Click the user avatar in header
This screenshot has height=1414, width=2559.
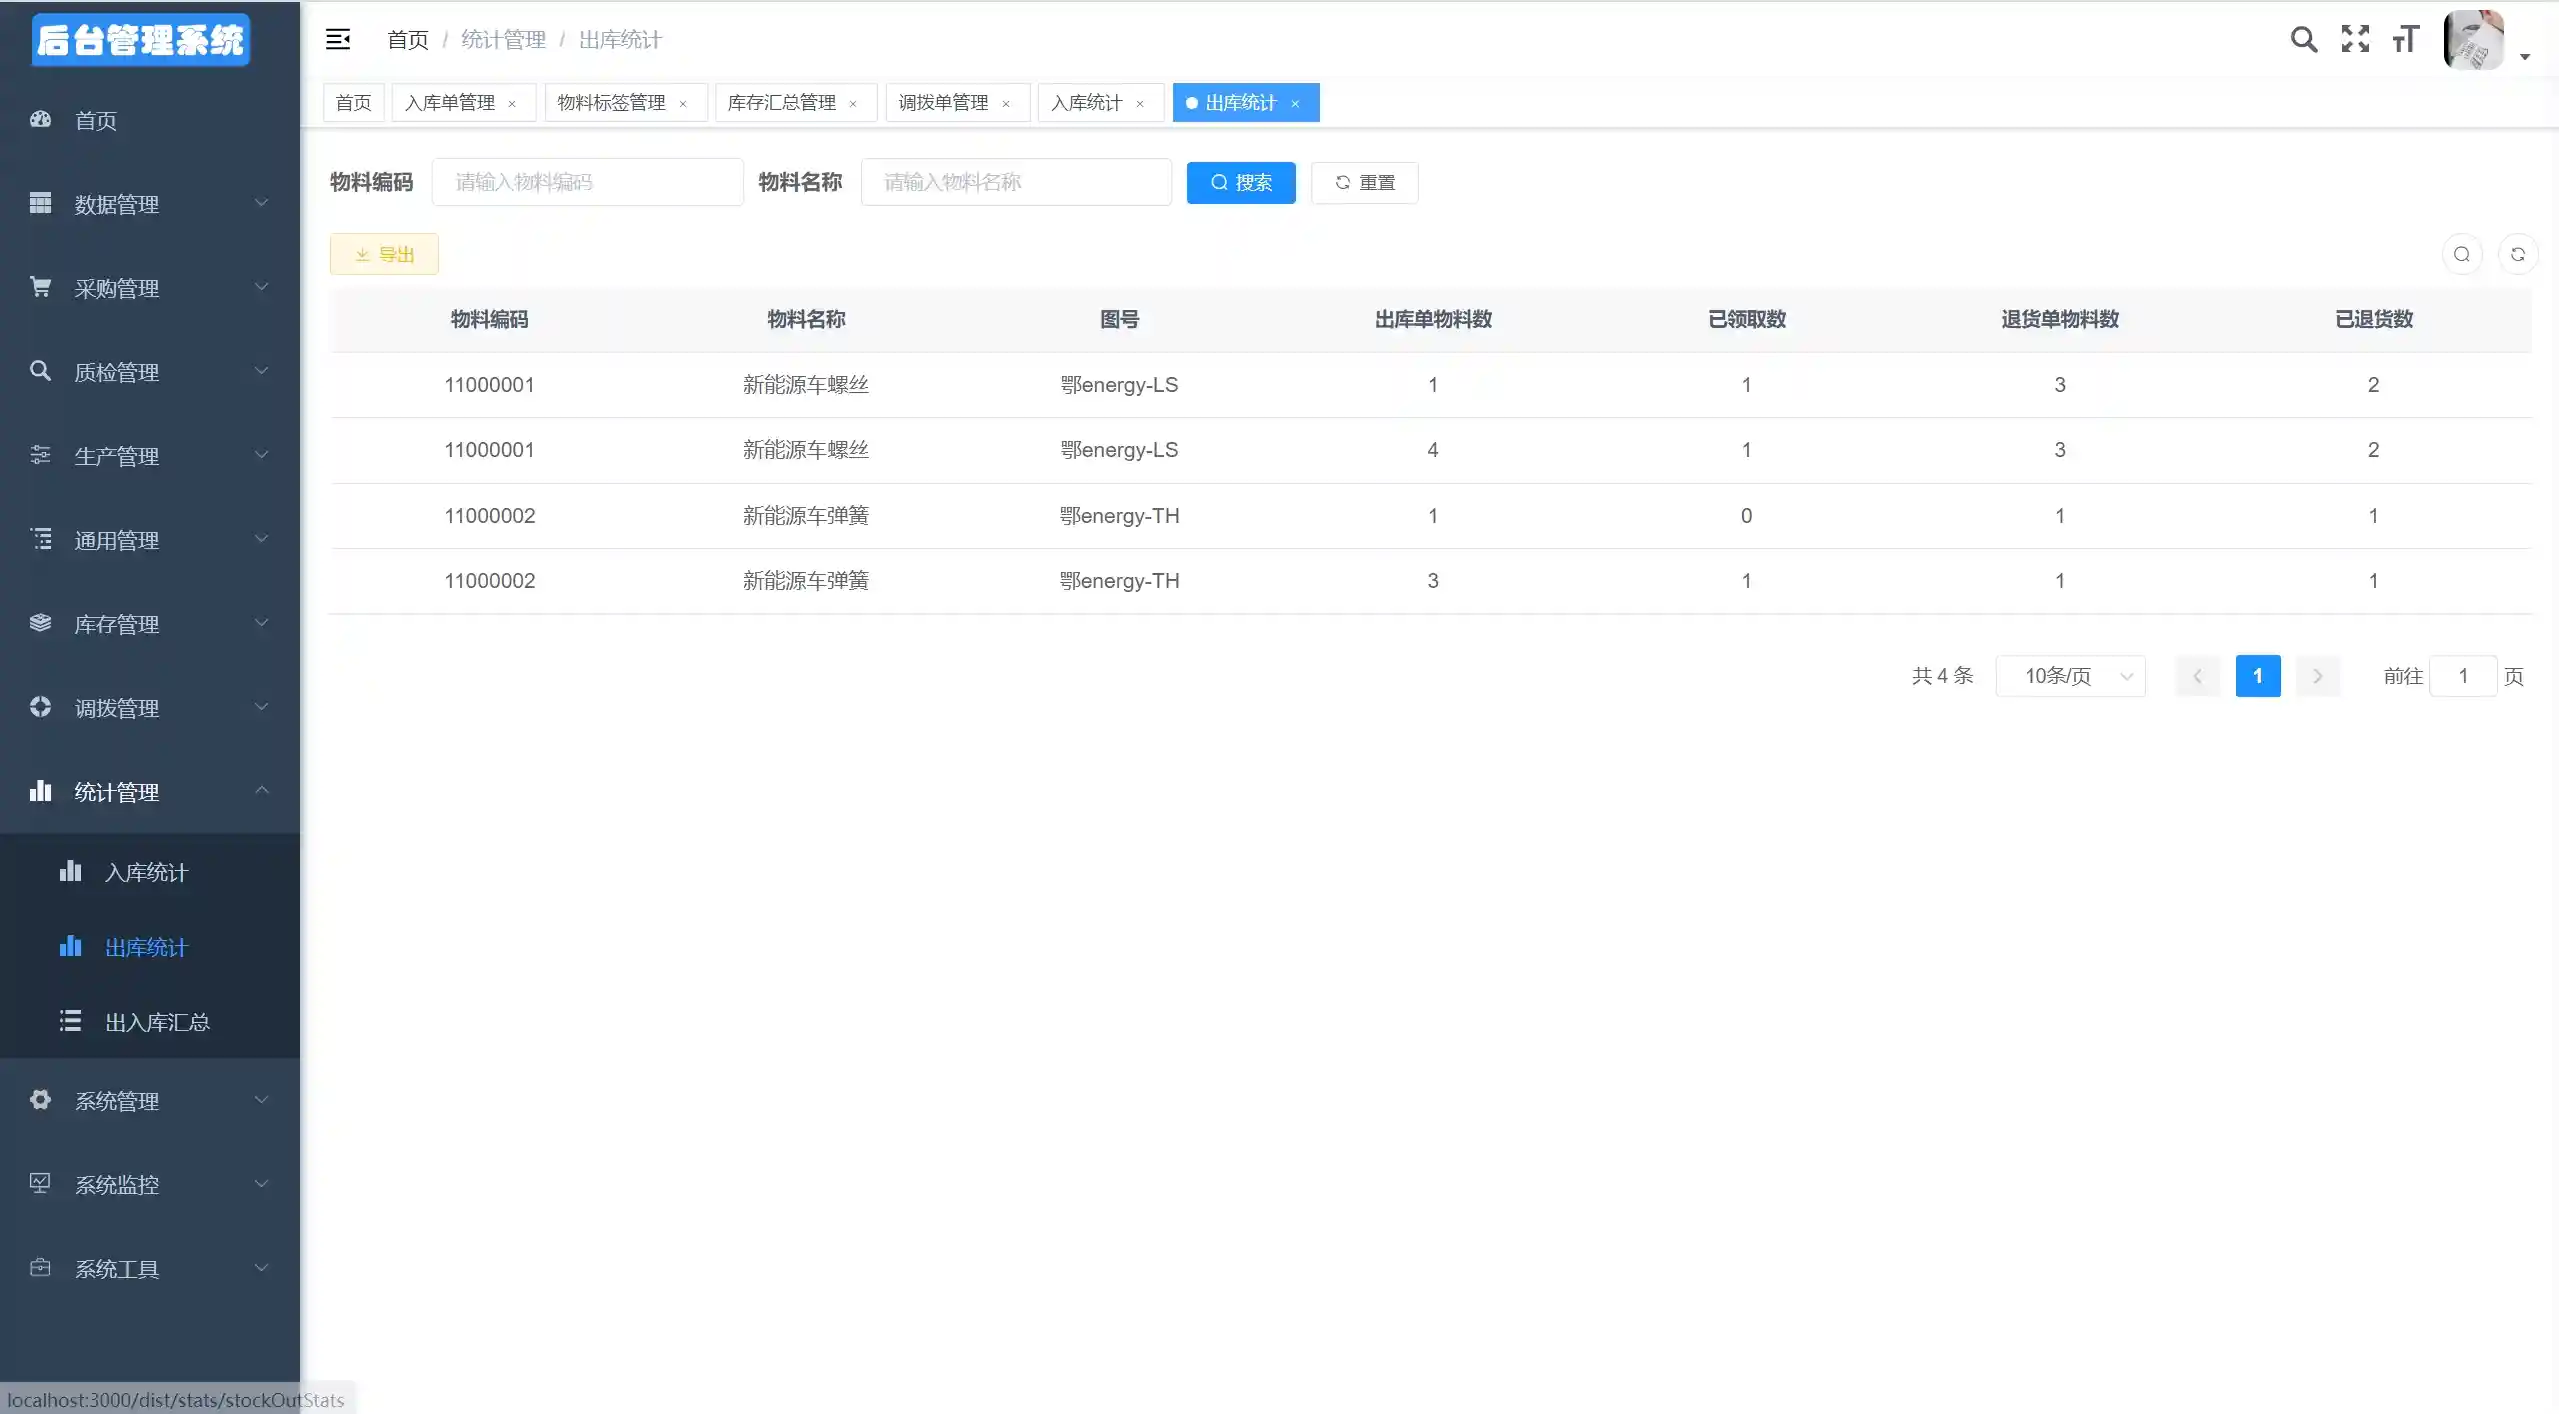(2473, 41)
